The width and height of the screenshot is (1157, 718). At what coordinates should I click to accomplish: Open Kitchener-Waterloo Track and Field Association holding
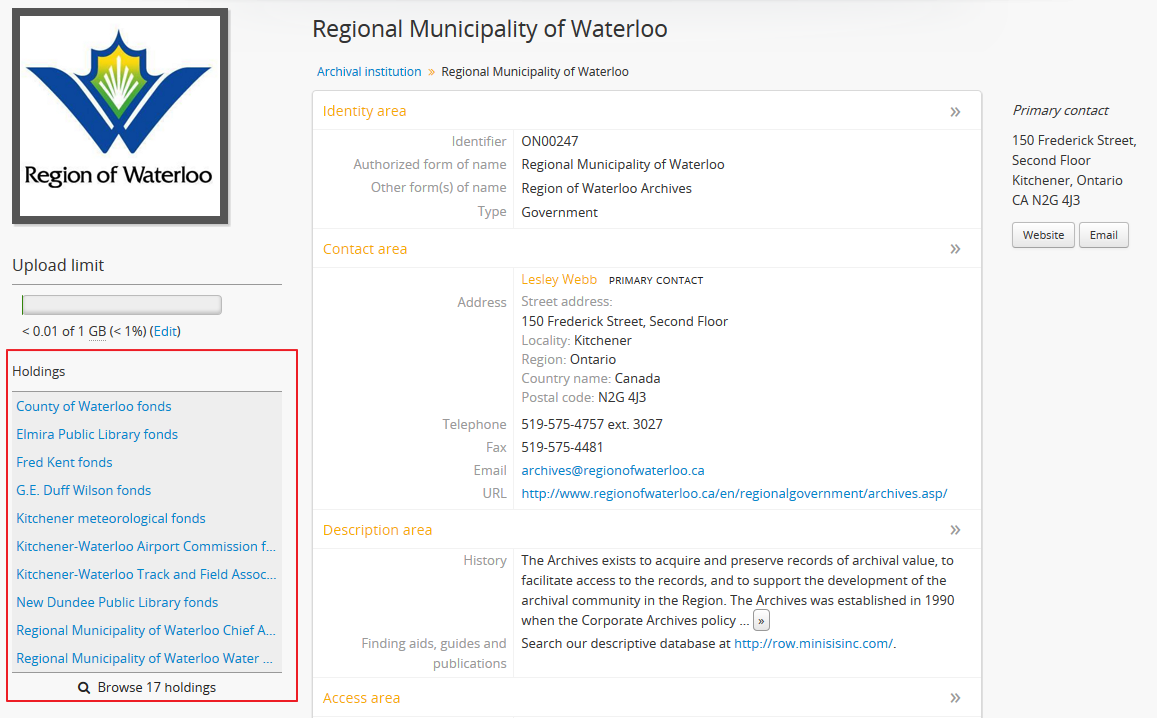click(x=146, y=575)
